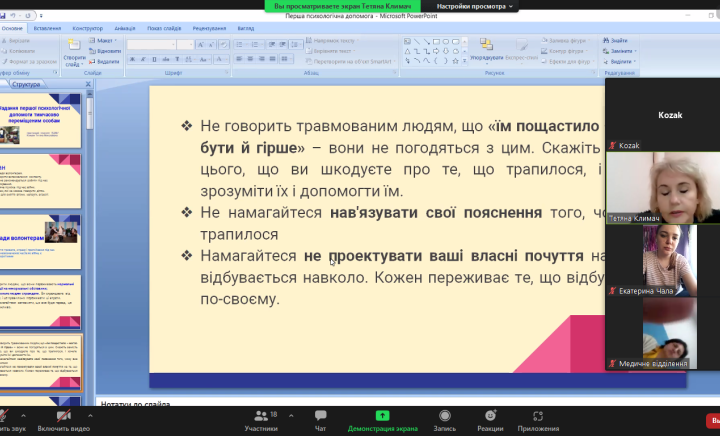Open the font color A dropdown
720x436 pixels.
coord(221,59)
